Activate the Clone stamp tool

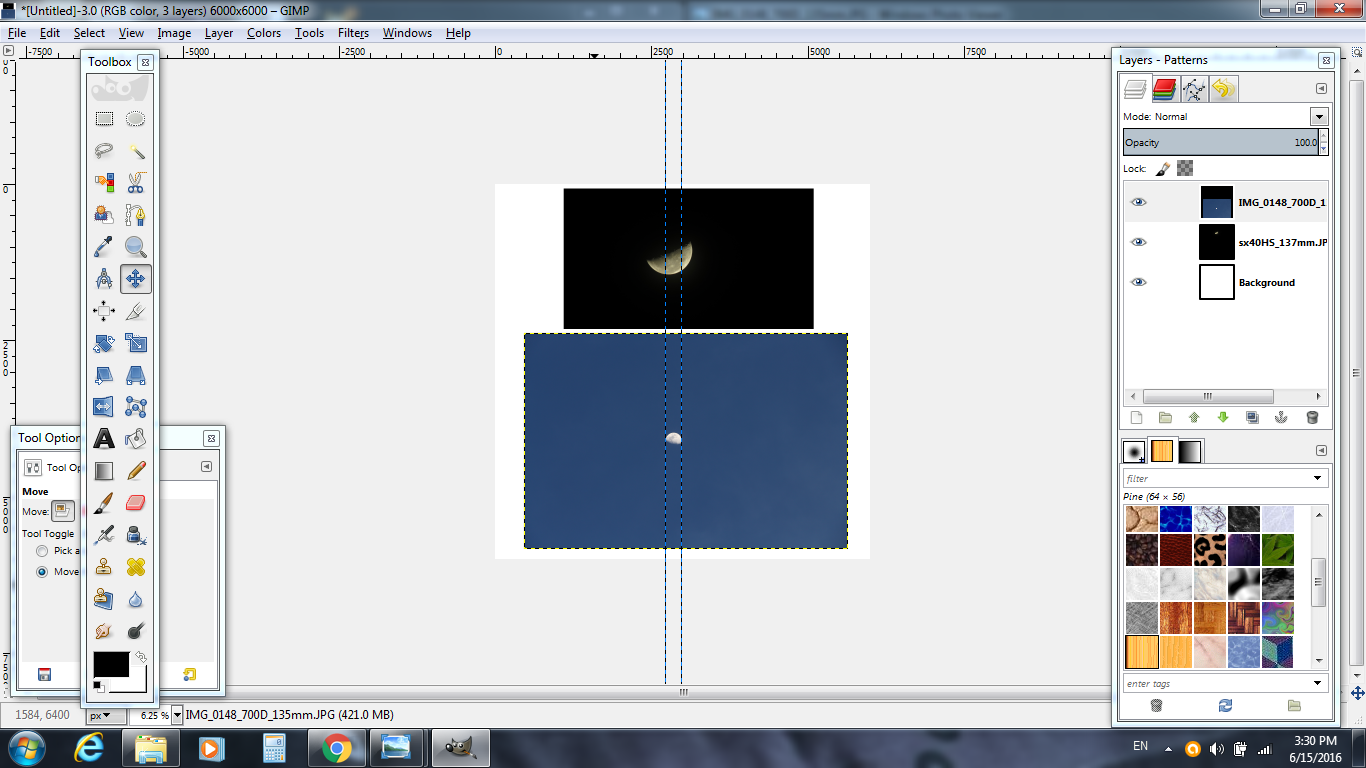[104, 567]
